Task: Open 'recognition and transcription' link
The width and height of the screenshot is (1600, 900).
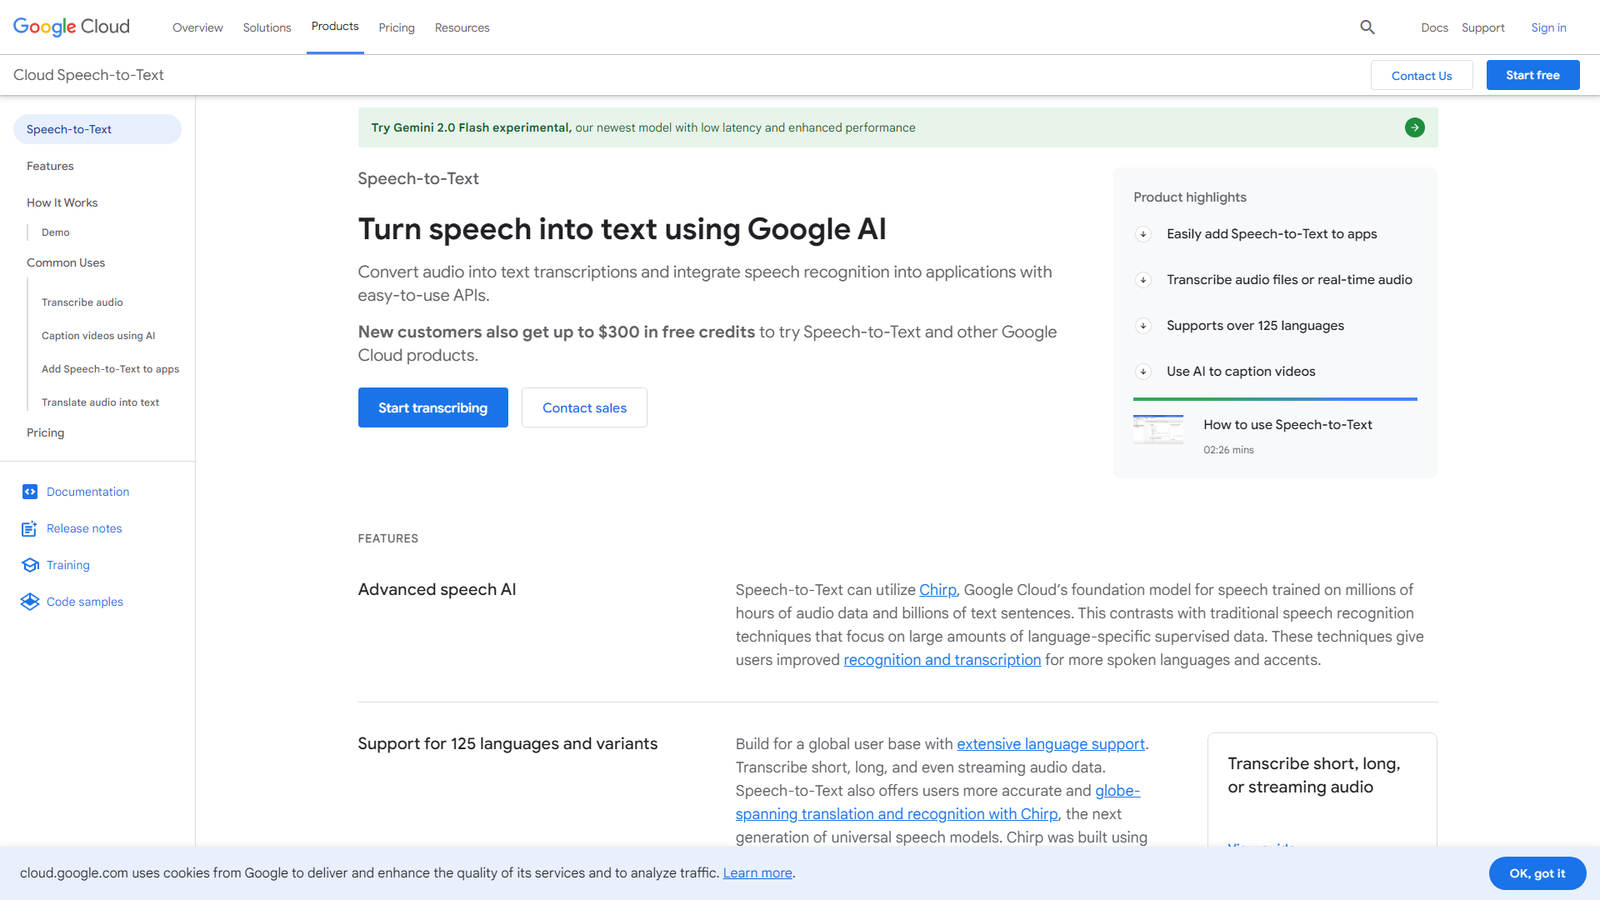Action: pos(942,660)
